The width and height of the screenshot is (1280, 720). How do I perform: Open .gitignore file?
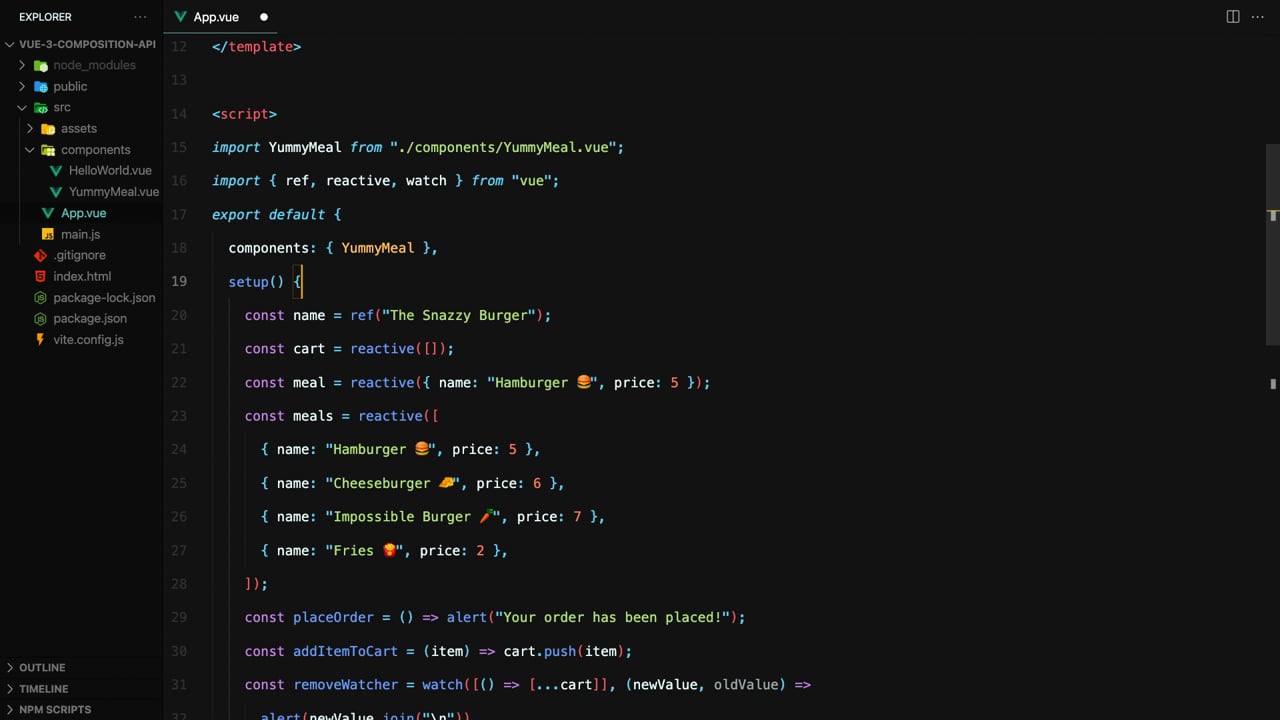click(x=79, y=255)
